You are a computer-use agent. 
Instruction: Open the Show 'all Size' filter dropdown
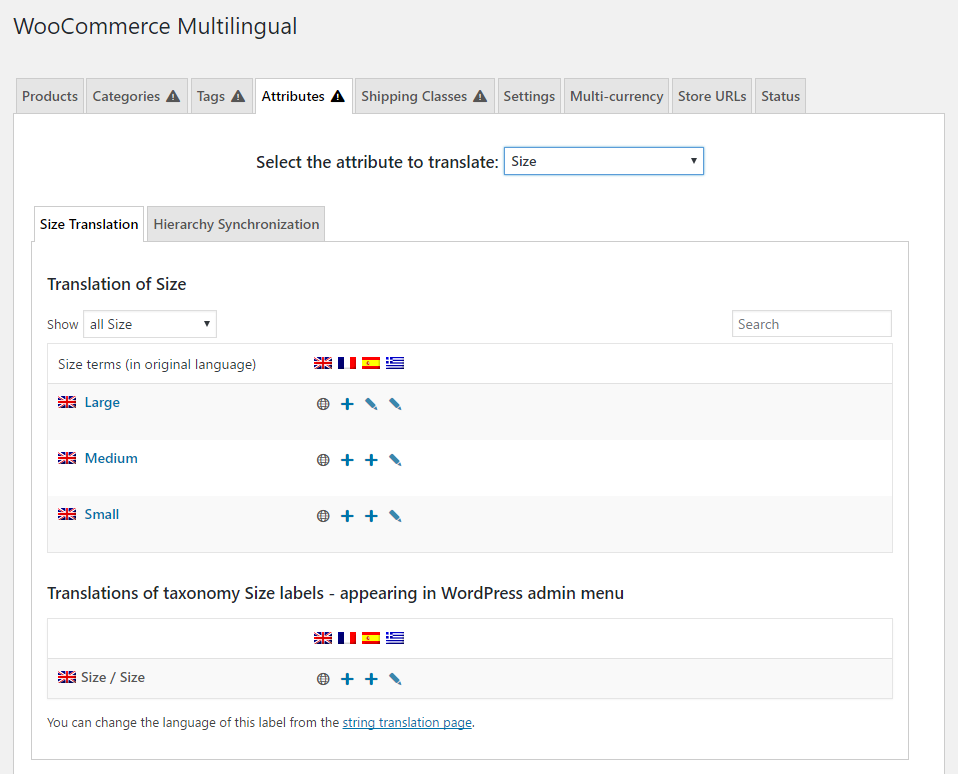[150, 324]
